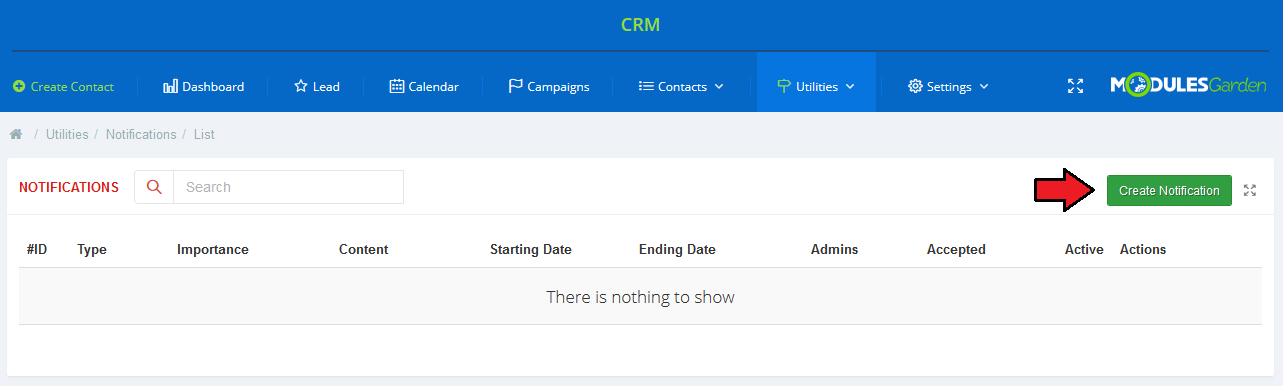Screen dimensions: 1283x386
Task: Sort by Starting Date column header
Action: tap(531, 249)
